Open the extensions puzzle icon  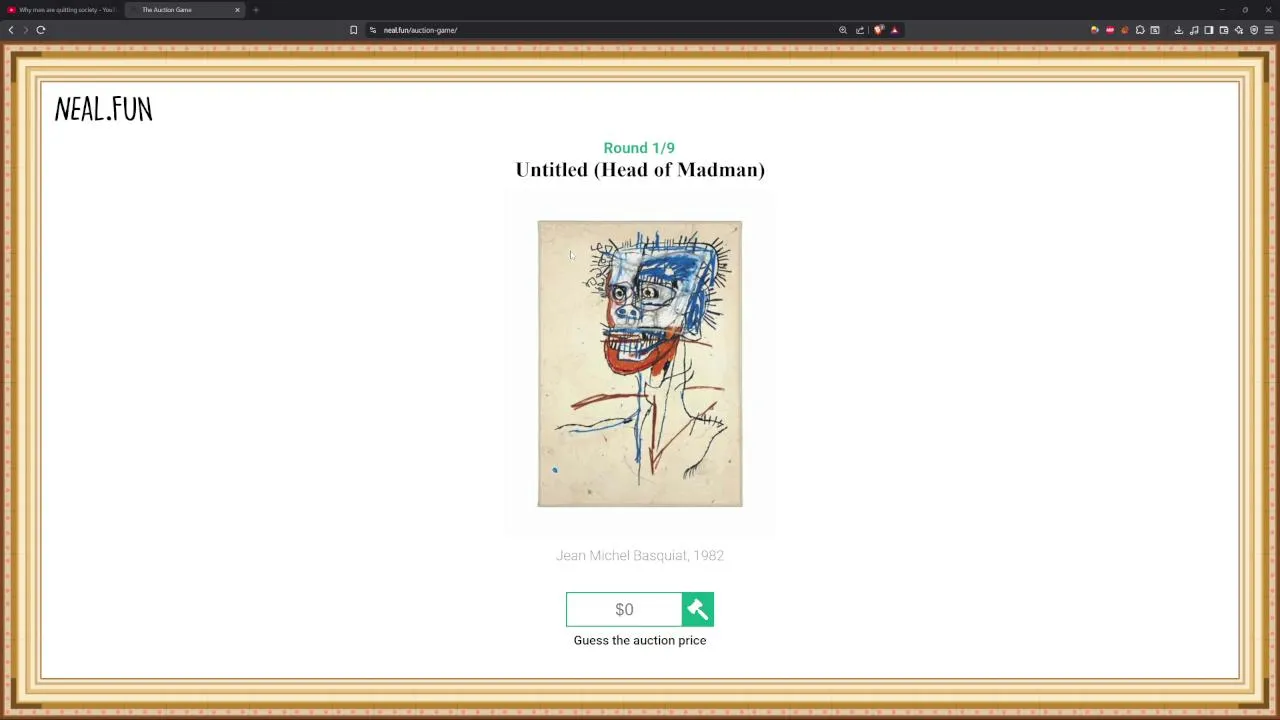(1140, 30)
